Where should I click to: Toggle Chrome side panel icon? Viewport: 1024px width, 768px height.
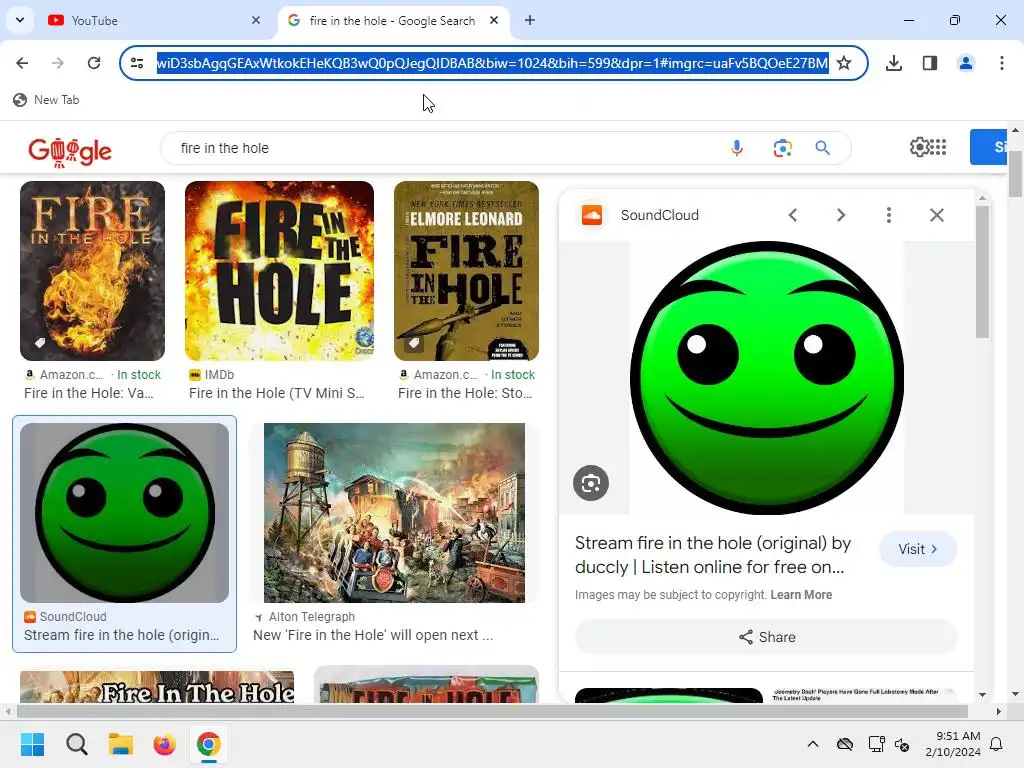coord(930,63)
